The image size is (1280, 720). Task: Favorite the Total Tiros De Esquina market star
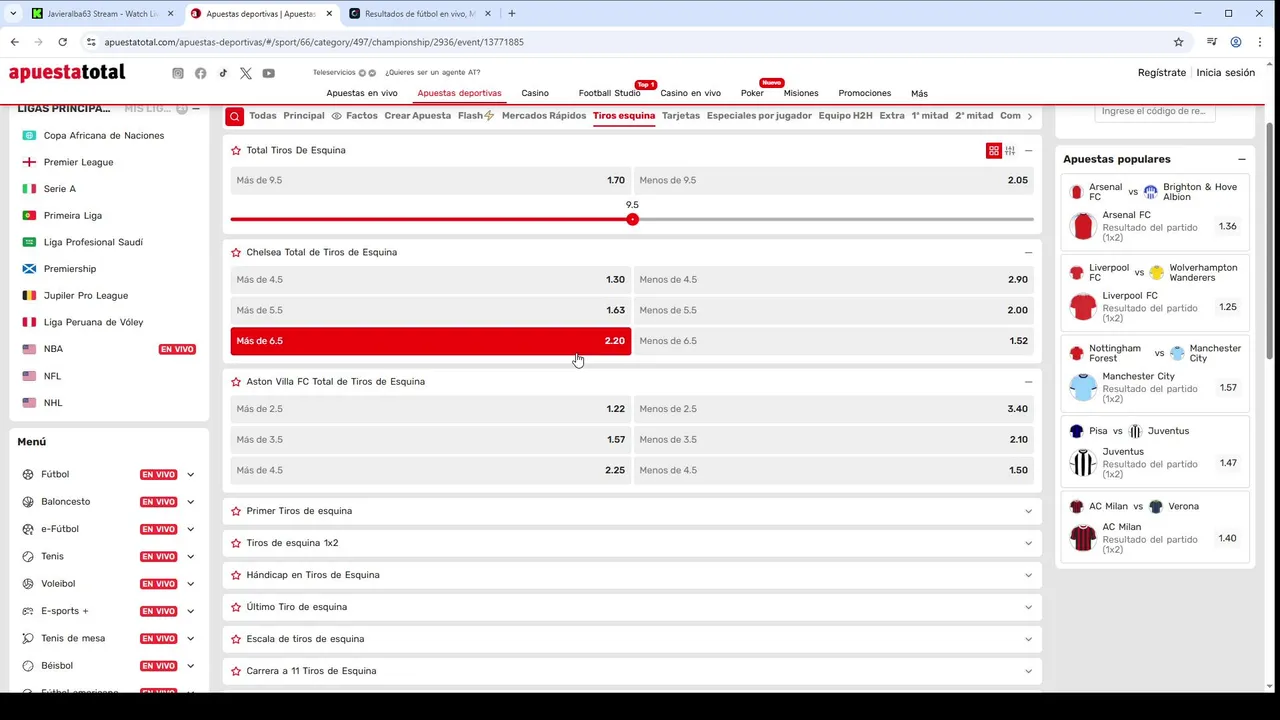236,150
